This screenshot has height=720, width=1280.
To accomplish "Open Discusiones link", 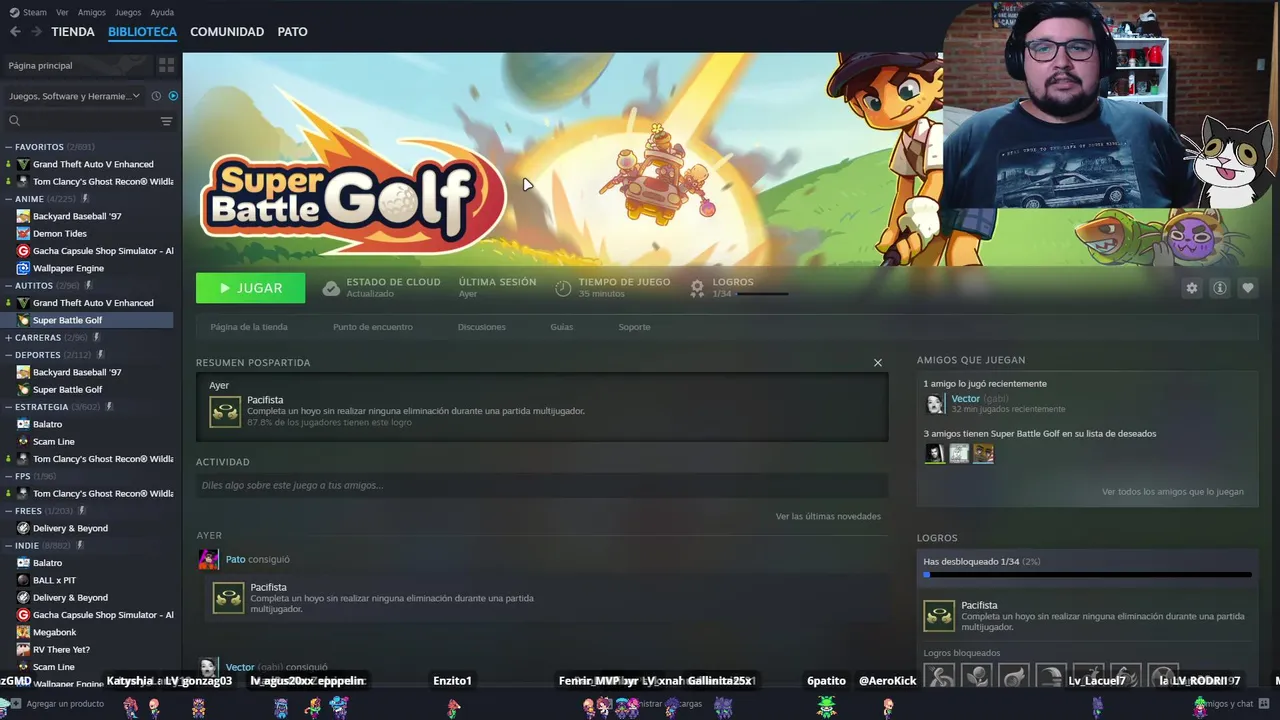I will [x=481, y=327].
